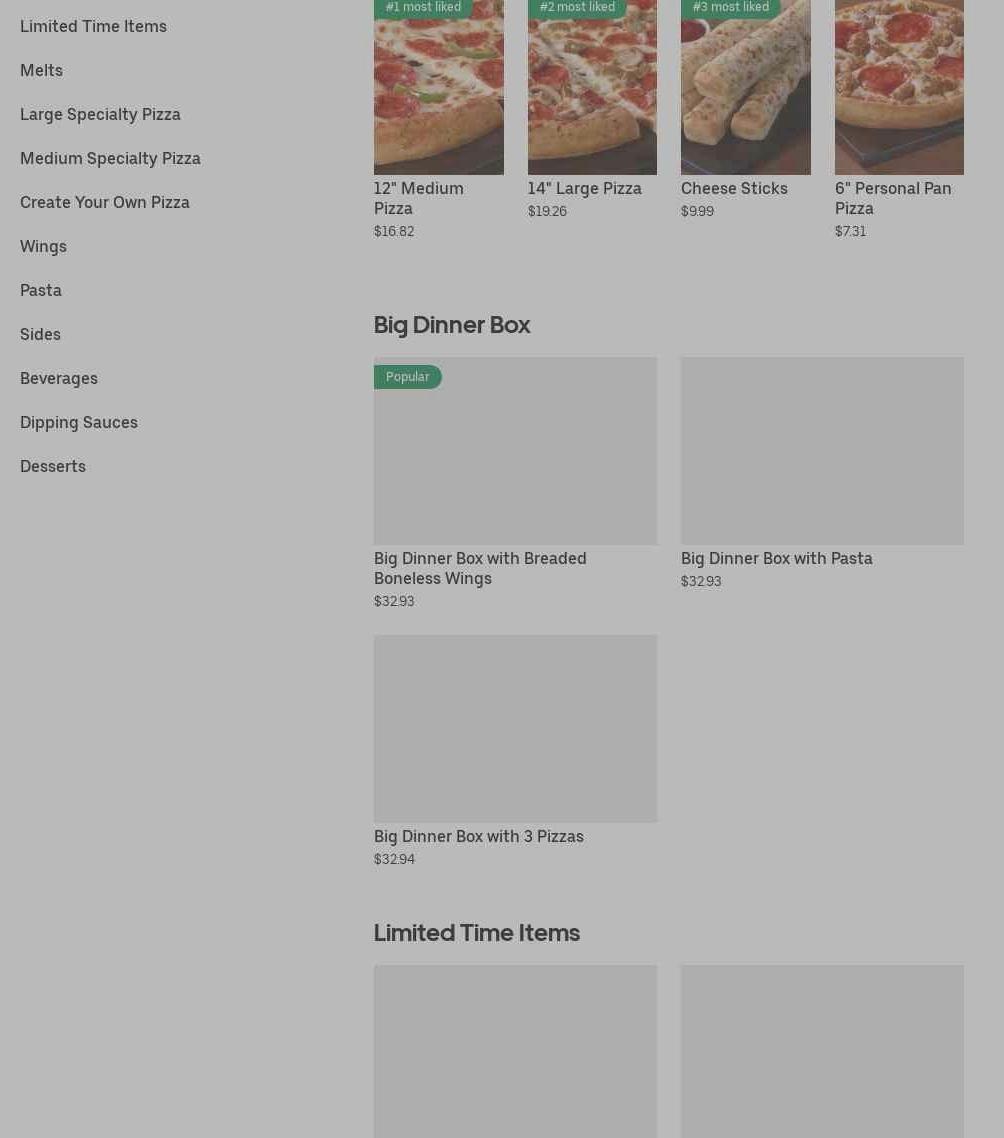Go to Beverages section
Screen dimensions: 1004x1138
[59, 378]
